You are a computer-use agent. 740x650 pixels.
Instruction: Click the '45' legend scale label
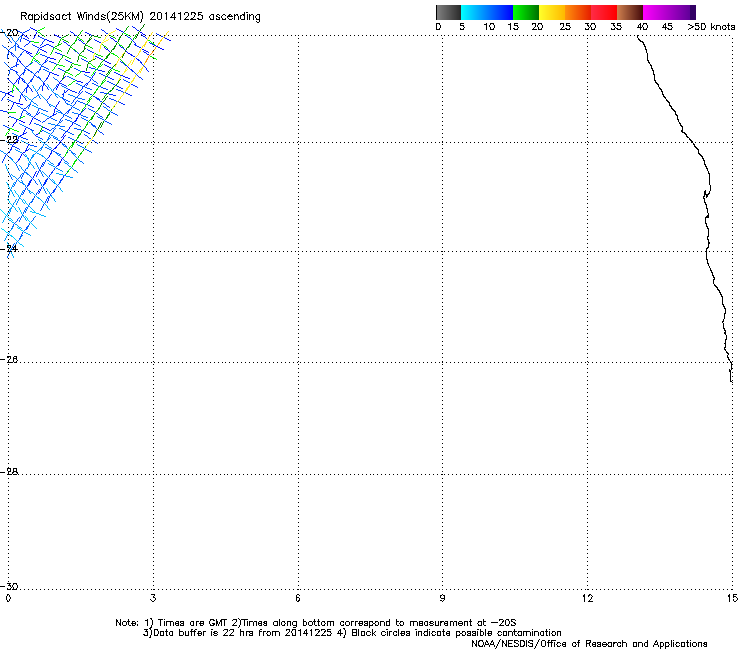tap(667, 27)
